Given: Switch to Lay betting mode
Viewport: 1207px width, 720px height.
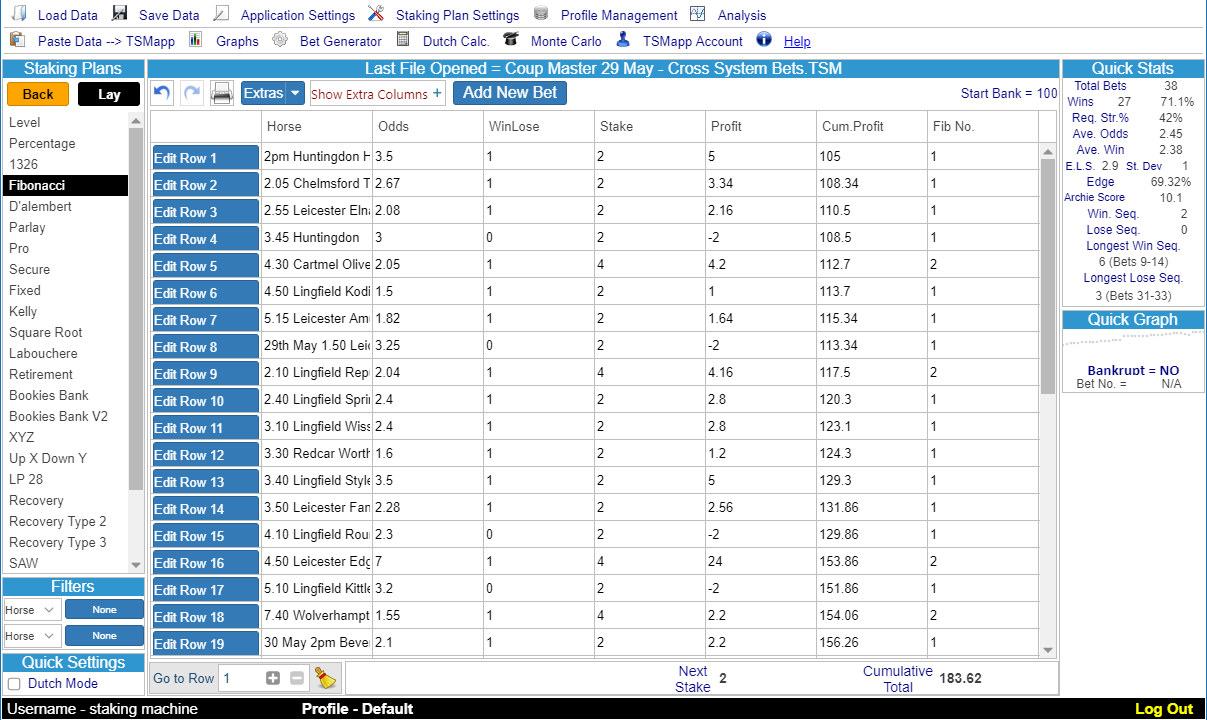Looking at the screenshot, I should (x=109, y=94).
